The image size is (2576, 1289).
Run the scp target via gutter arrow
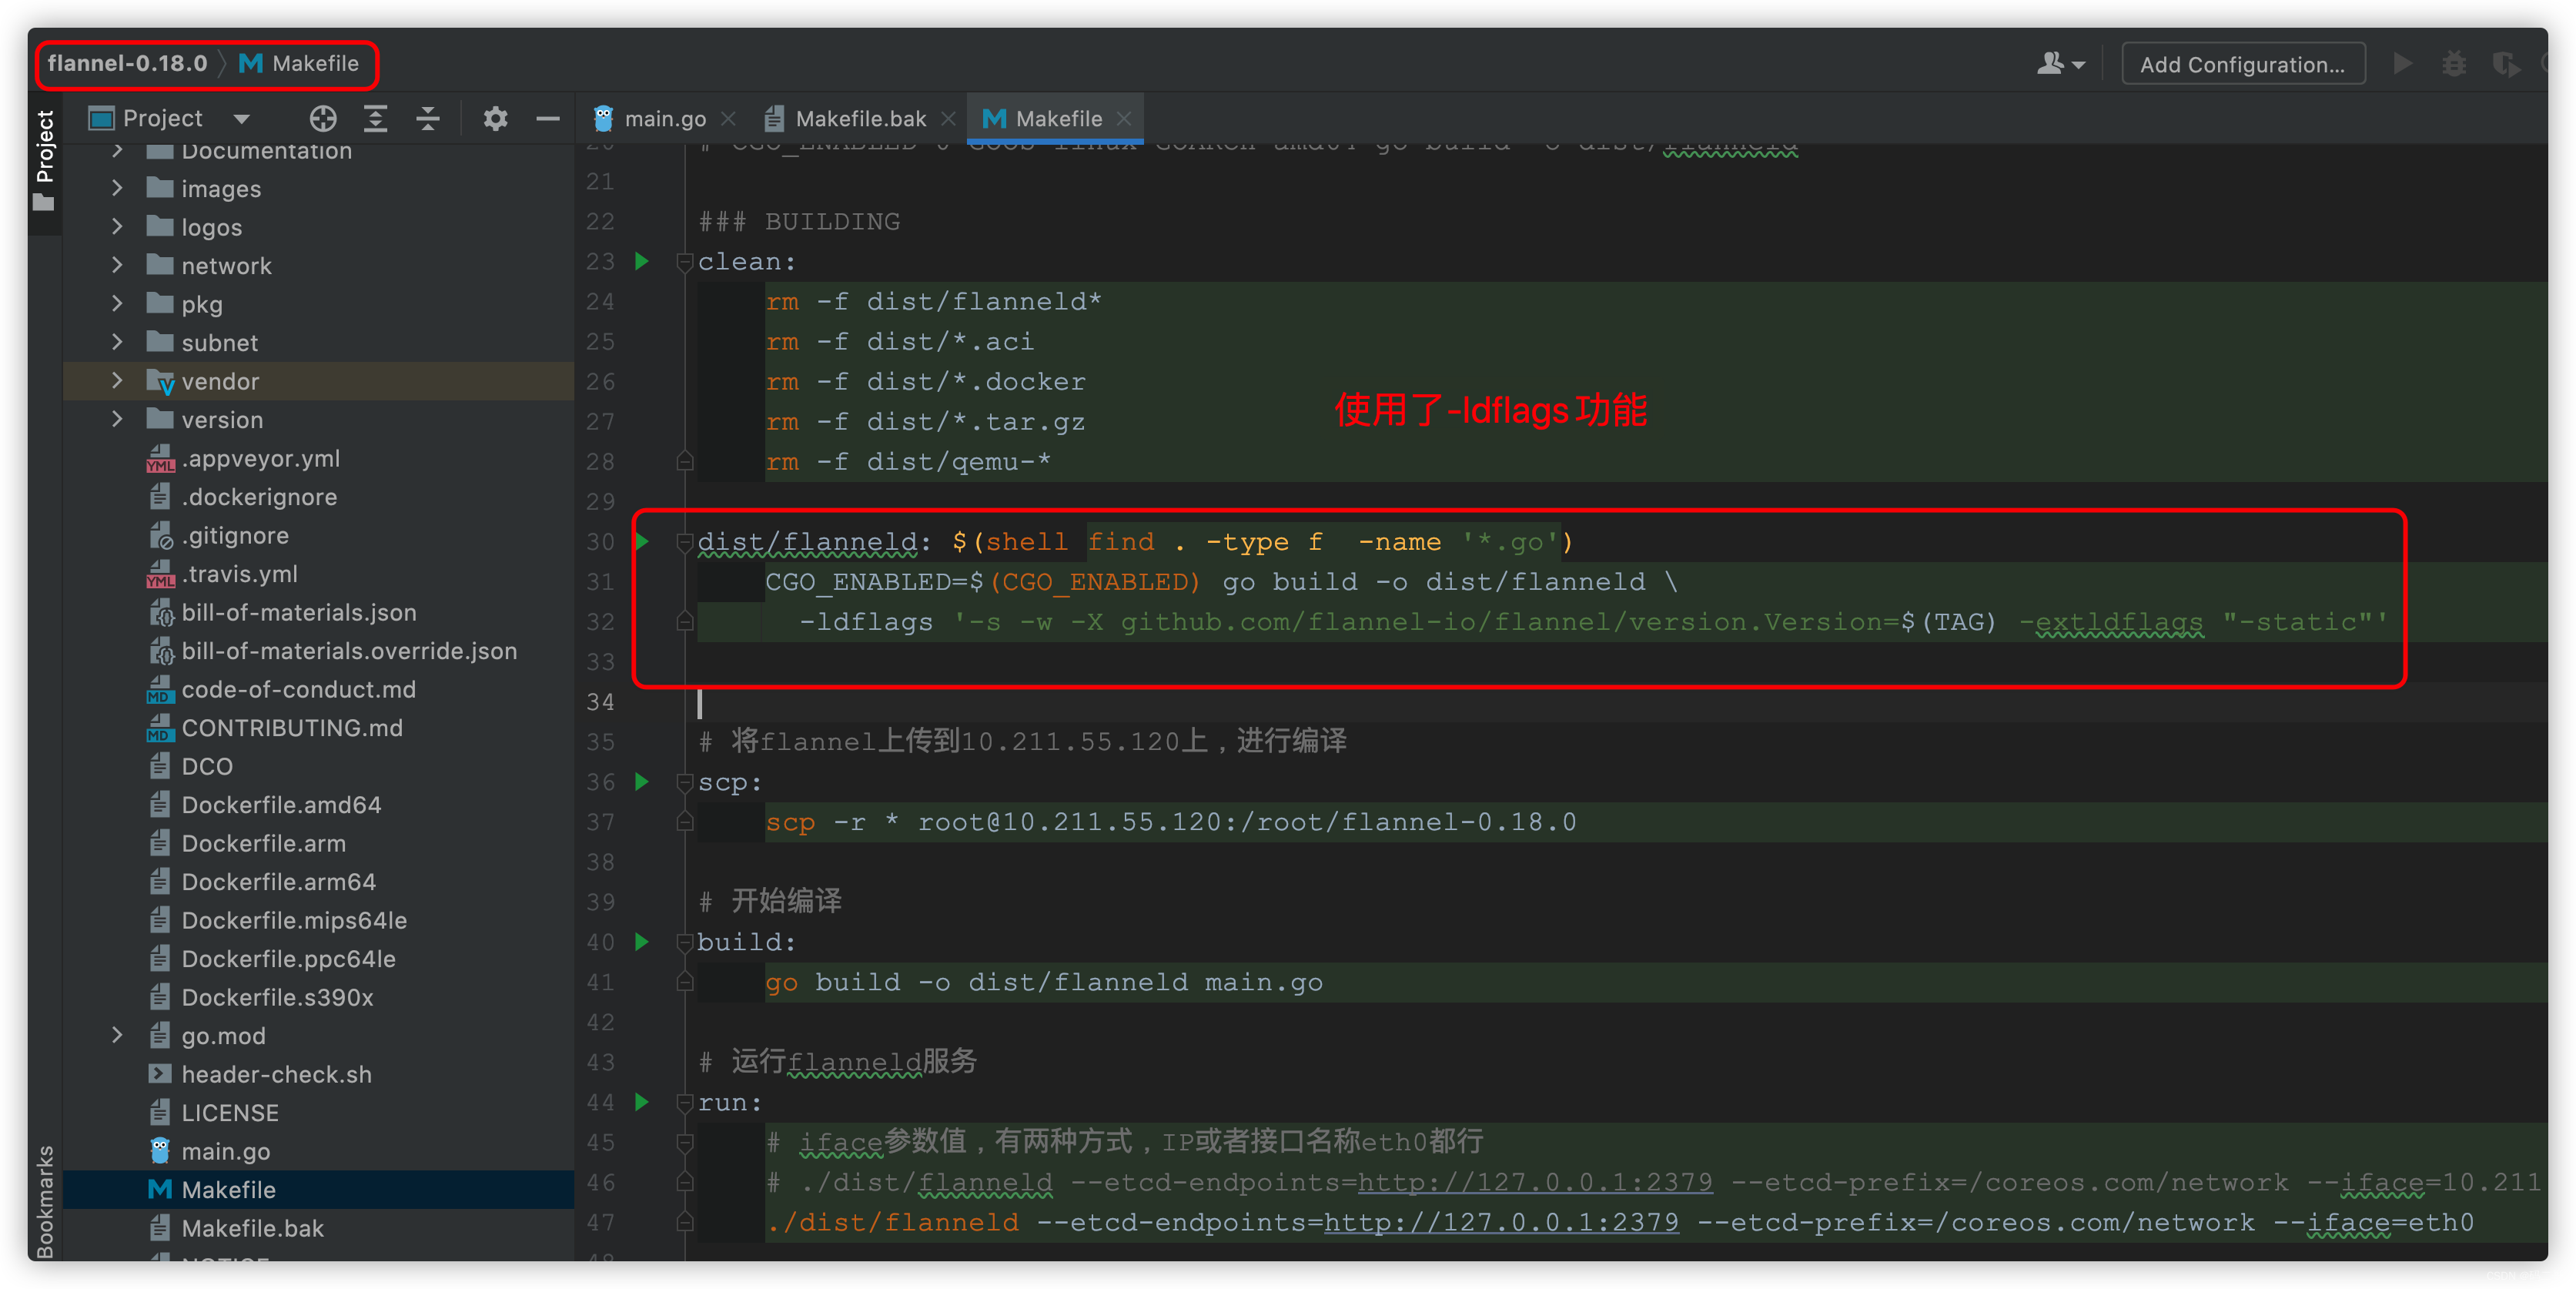click(x=642, y=782)
